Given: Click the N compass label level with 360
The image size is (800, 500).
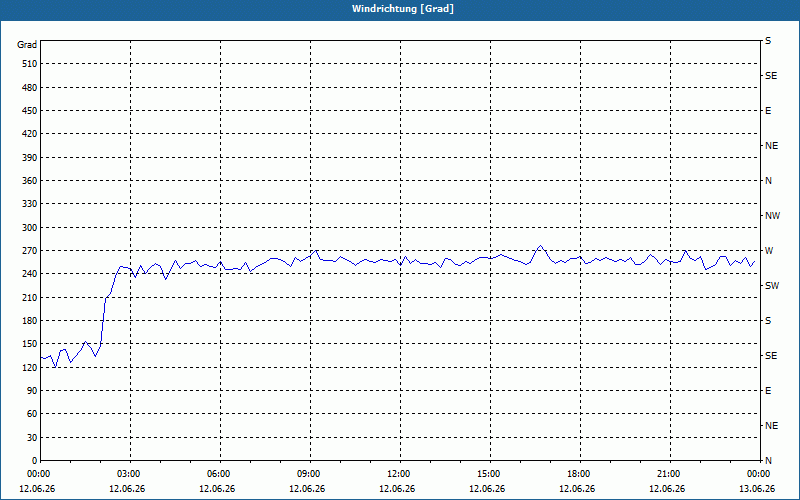Looking at the screenshot, I should click(768, 181).
